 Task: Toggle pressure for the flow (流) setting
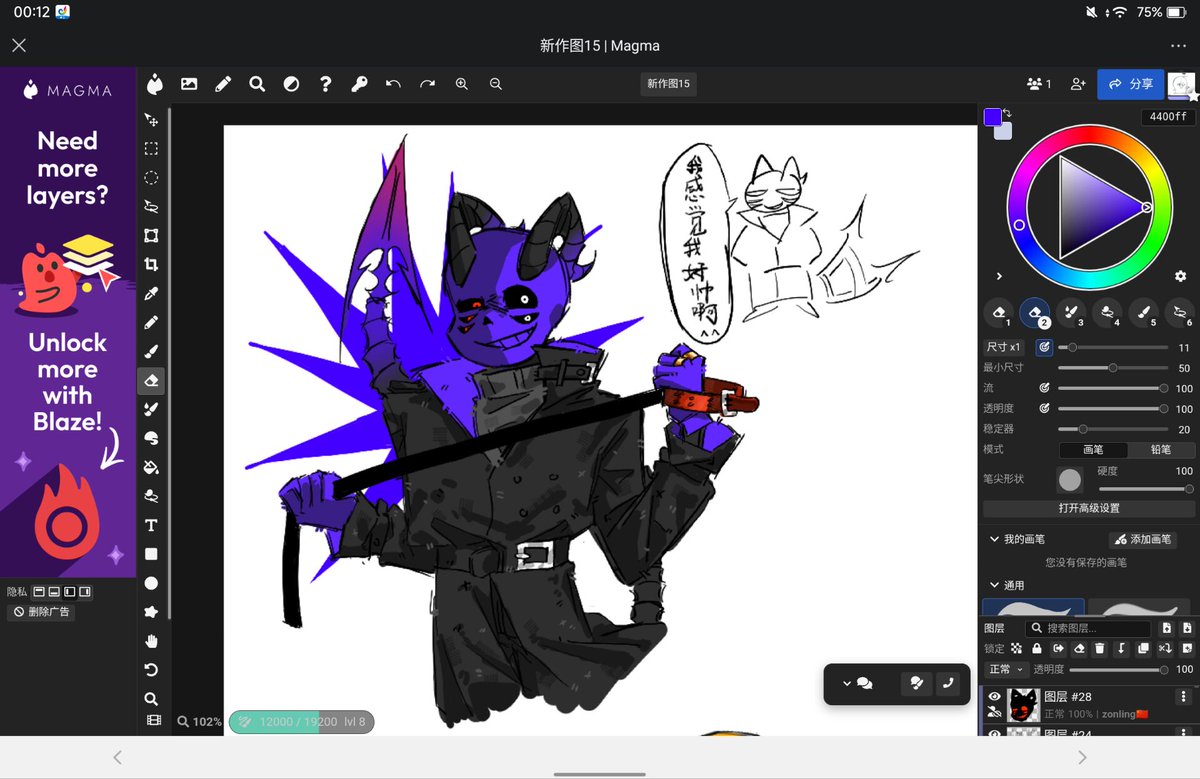coord(1044,388)
